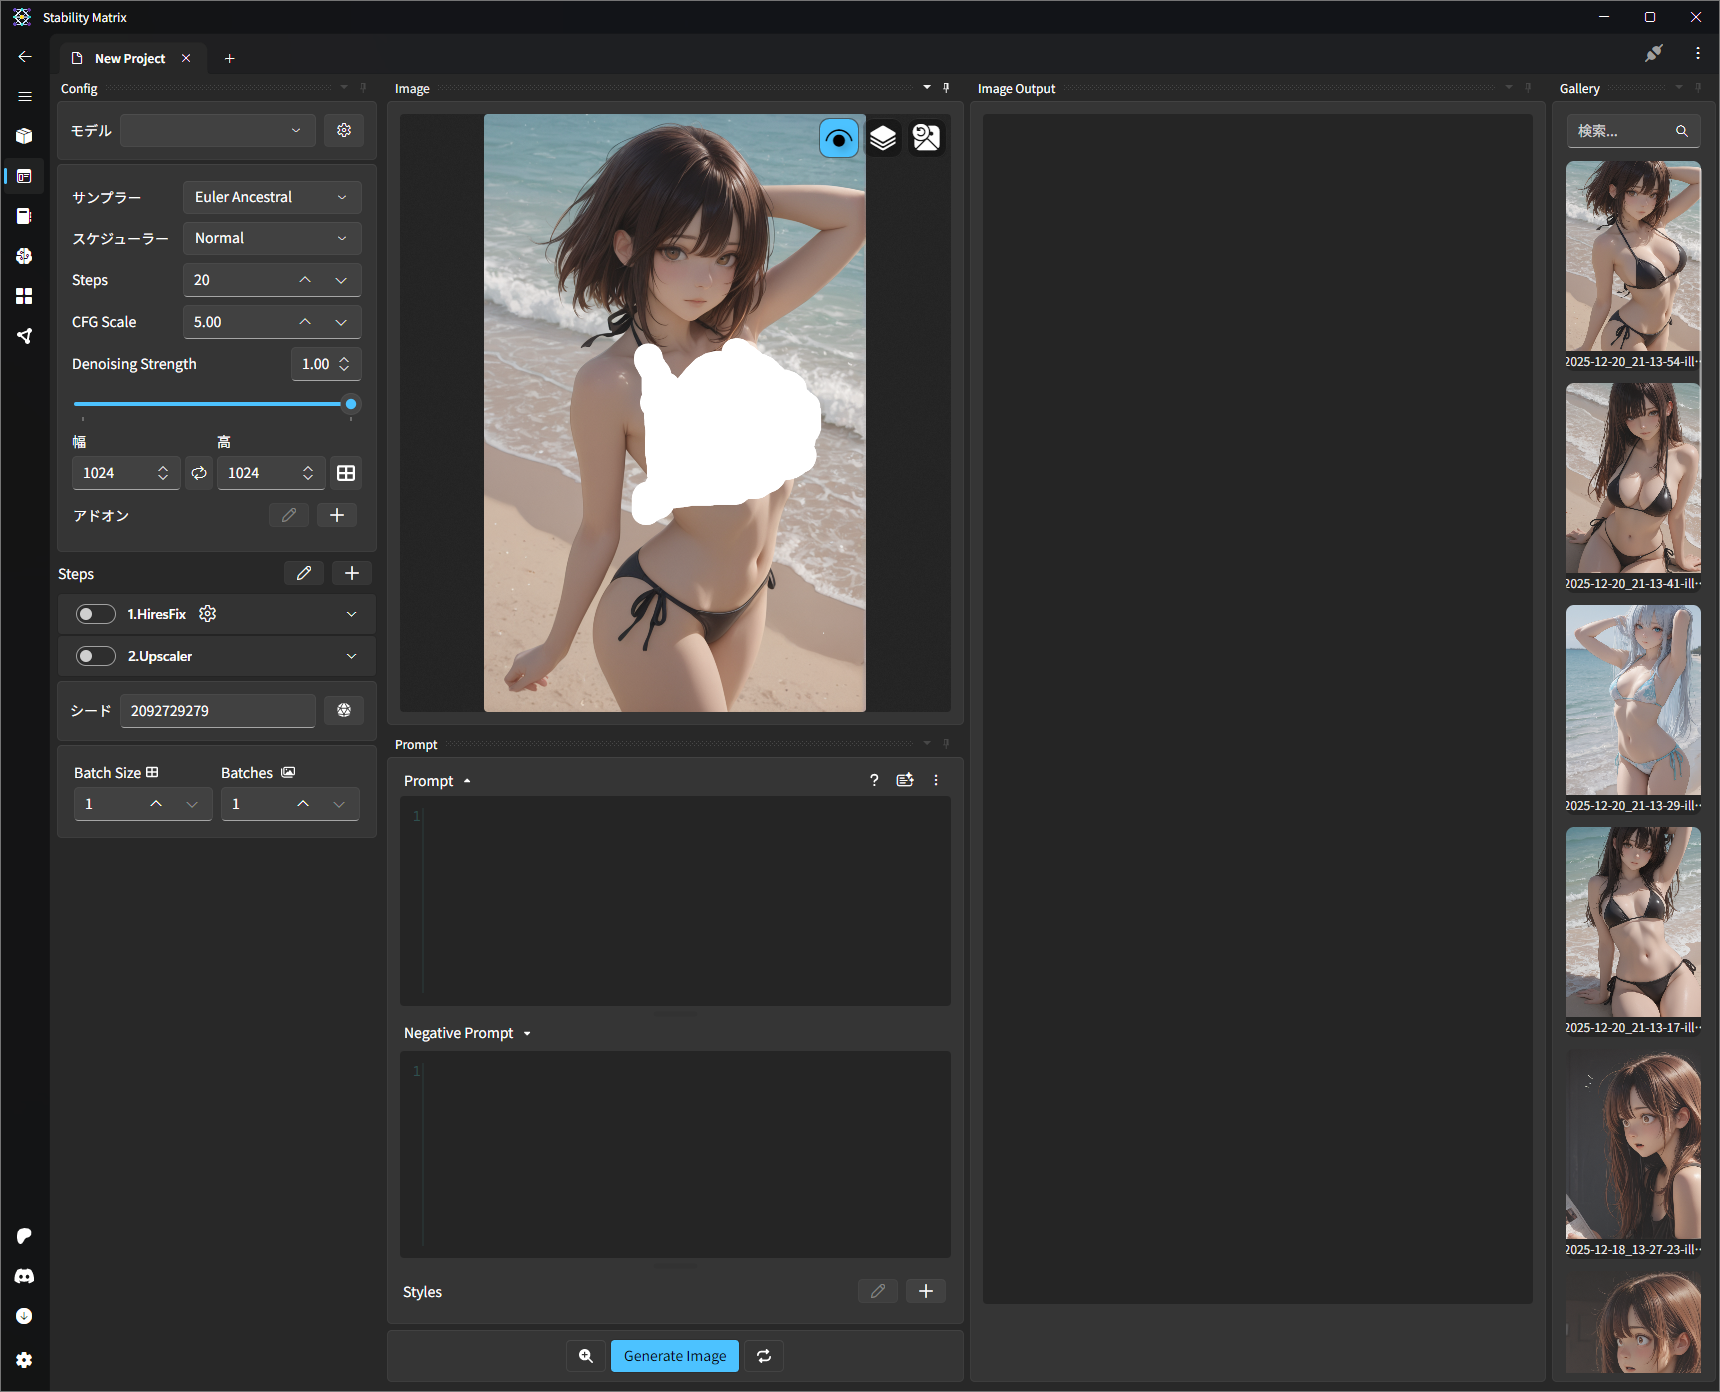Click the swap width and height icon

[199, 473]
